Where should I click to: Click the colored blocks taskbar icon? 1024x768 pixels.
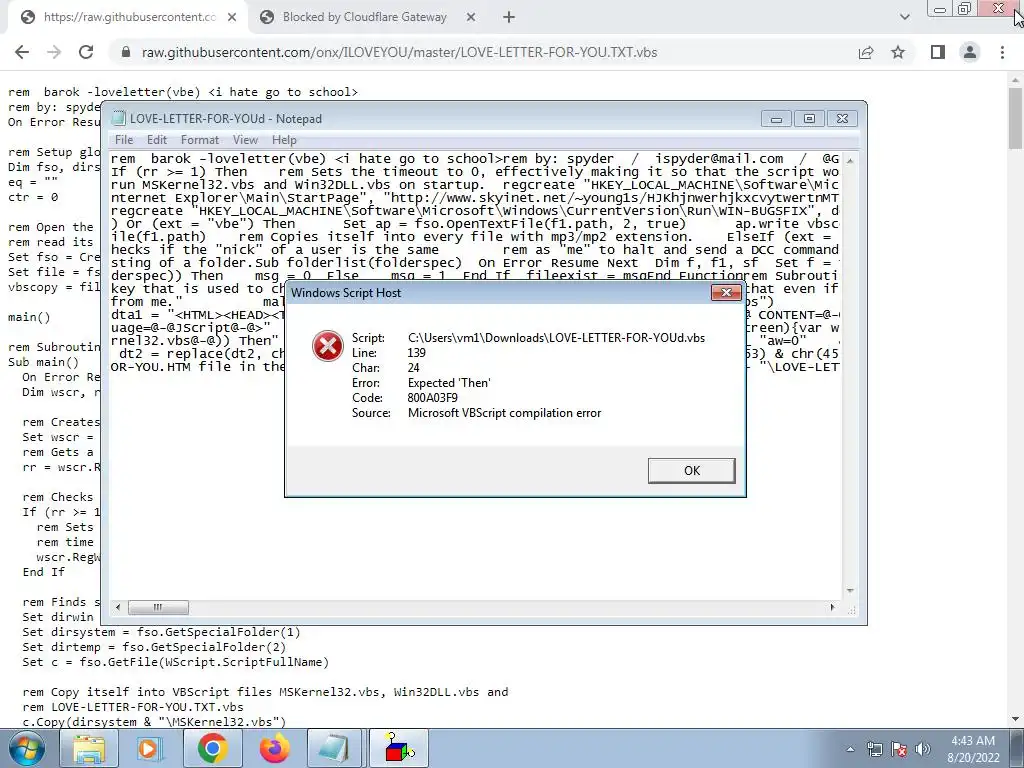click(x=398, y=748)
